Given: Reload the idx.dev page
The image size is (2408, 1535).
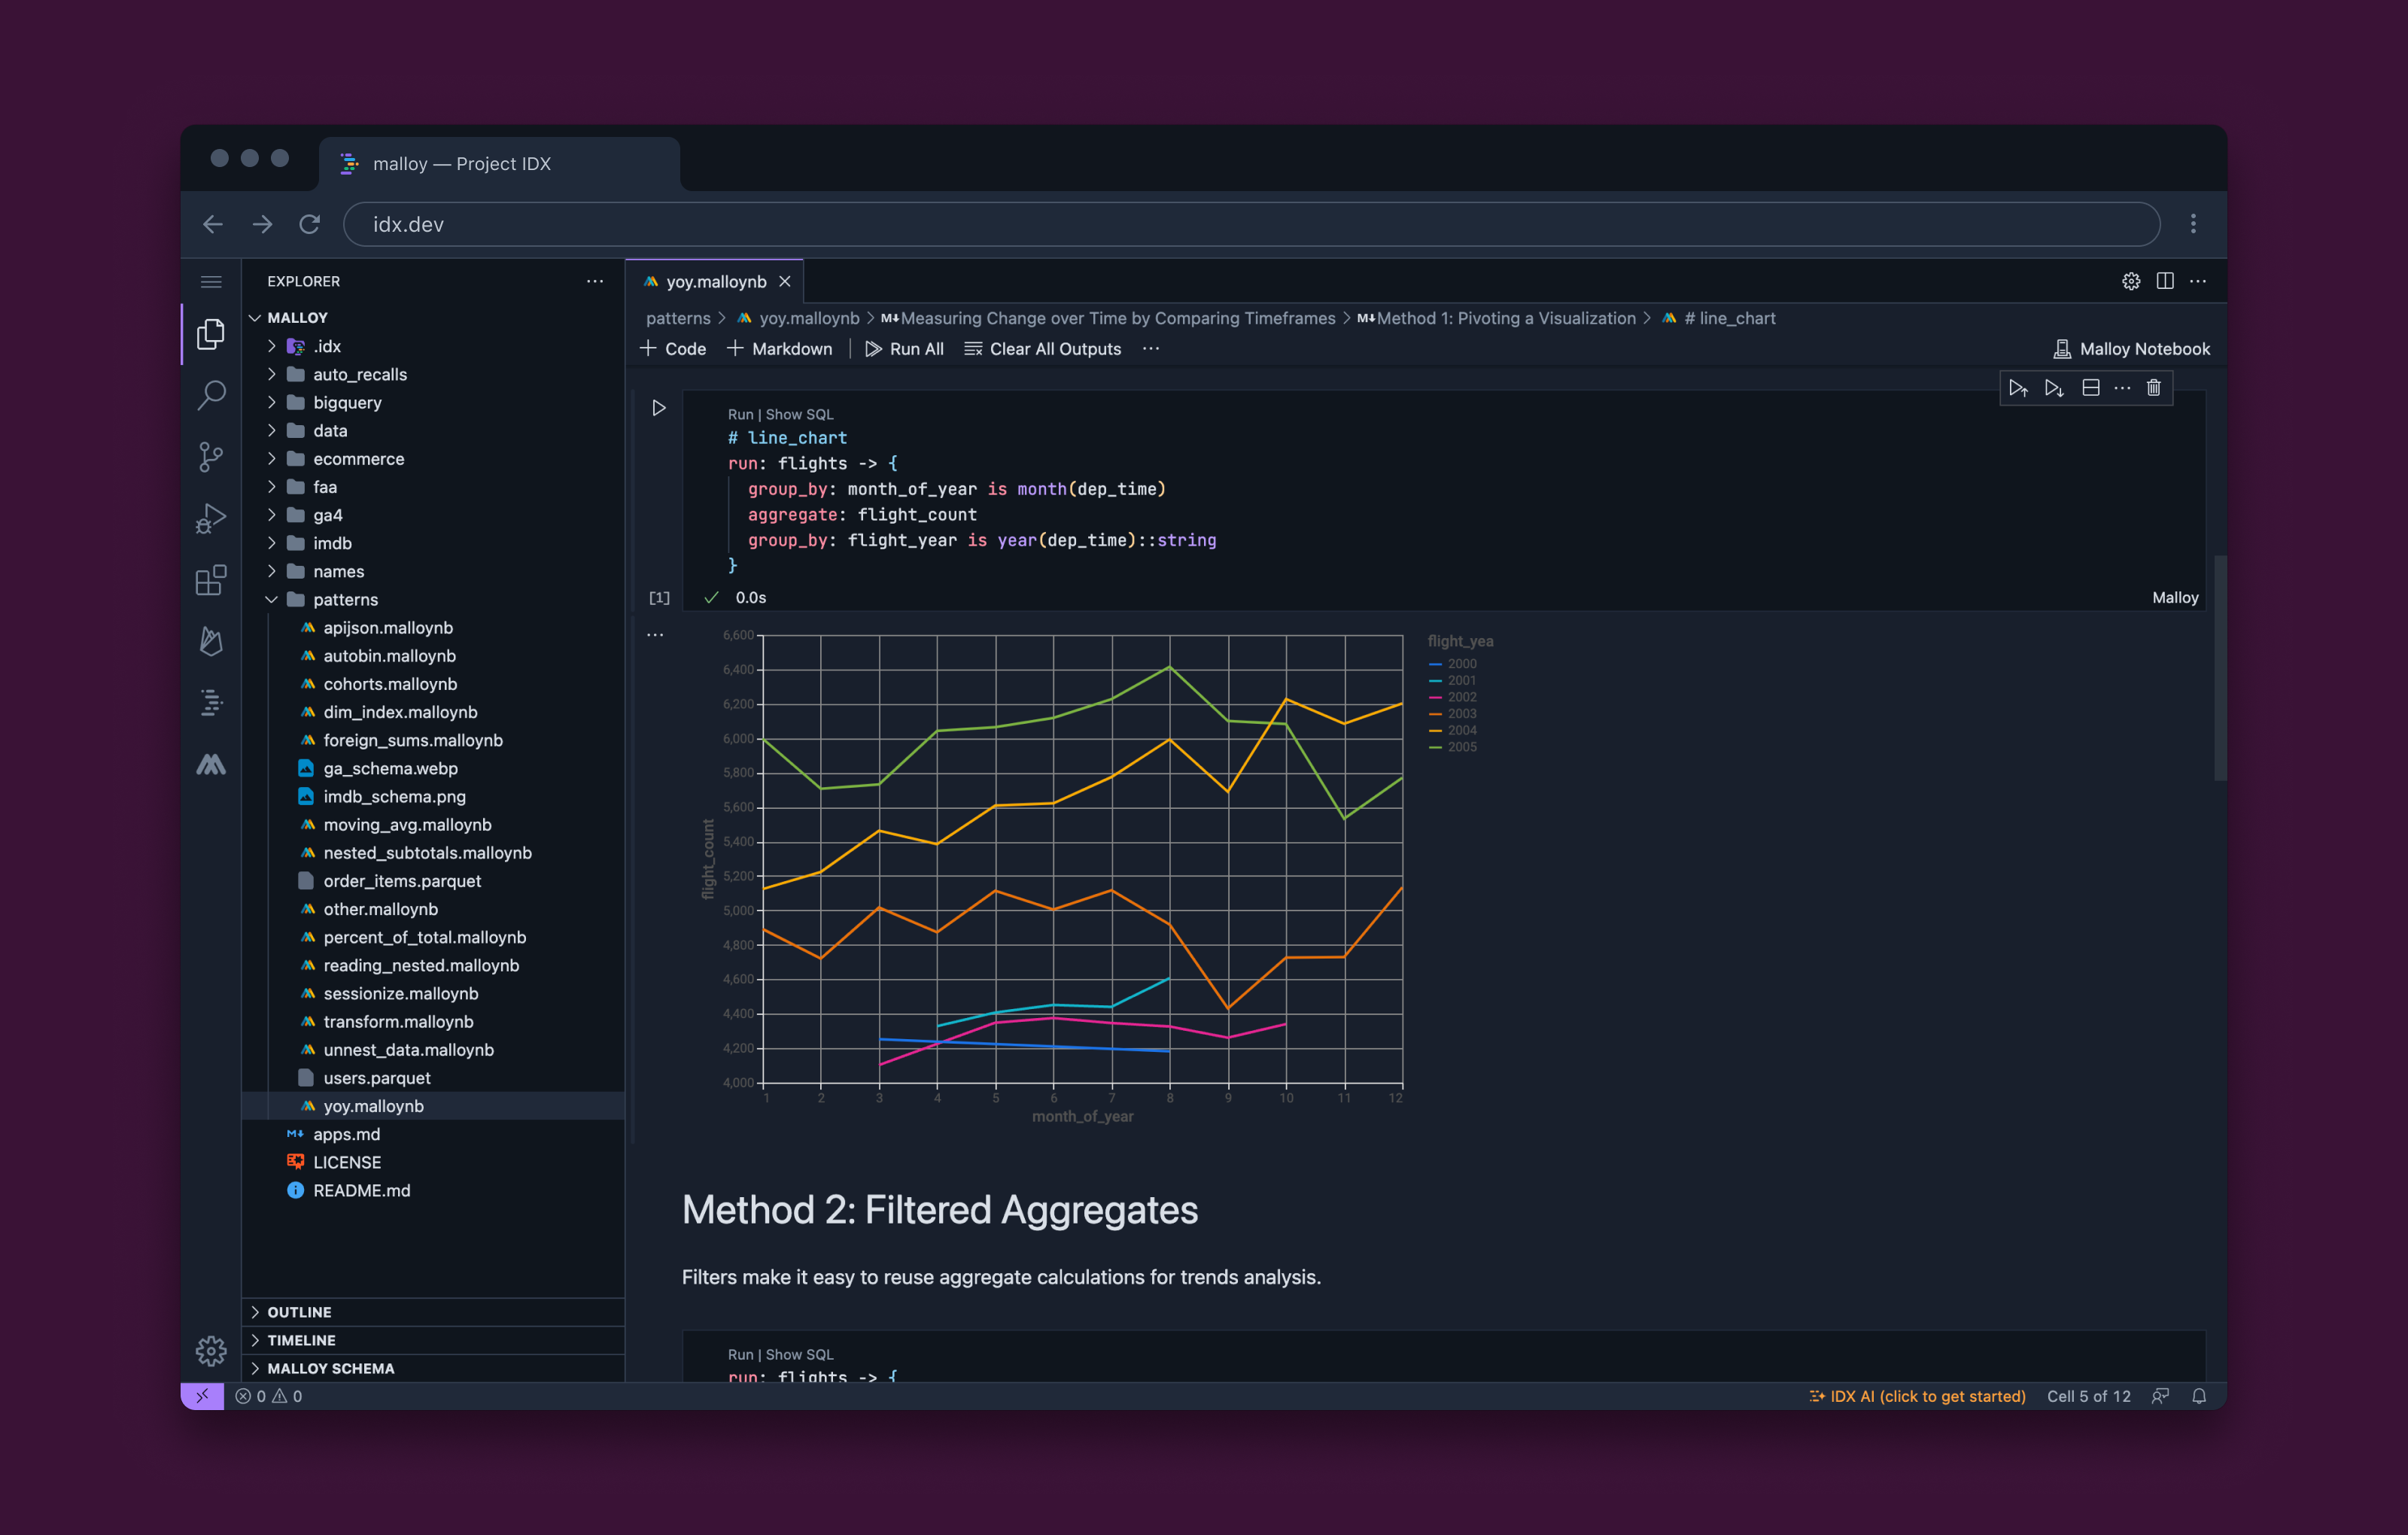Looking at the screenshot, I should click(310, 224).
